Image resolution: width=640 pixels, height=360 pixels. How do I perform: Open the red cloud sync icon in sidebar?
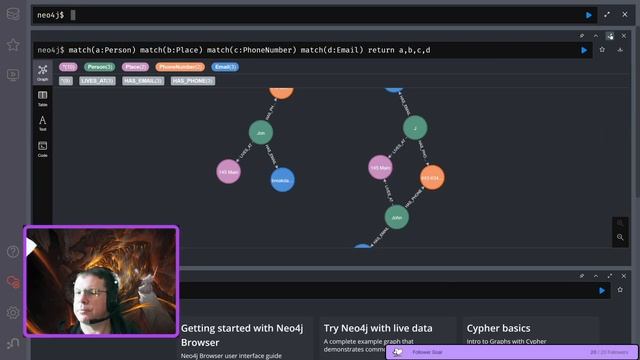(13, 282)
